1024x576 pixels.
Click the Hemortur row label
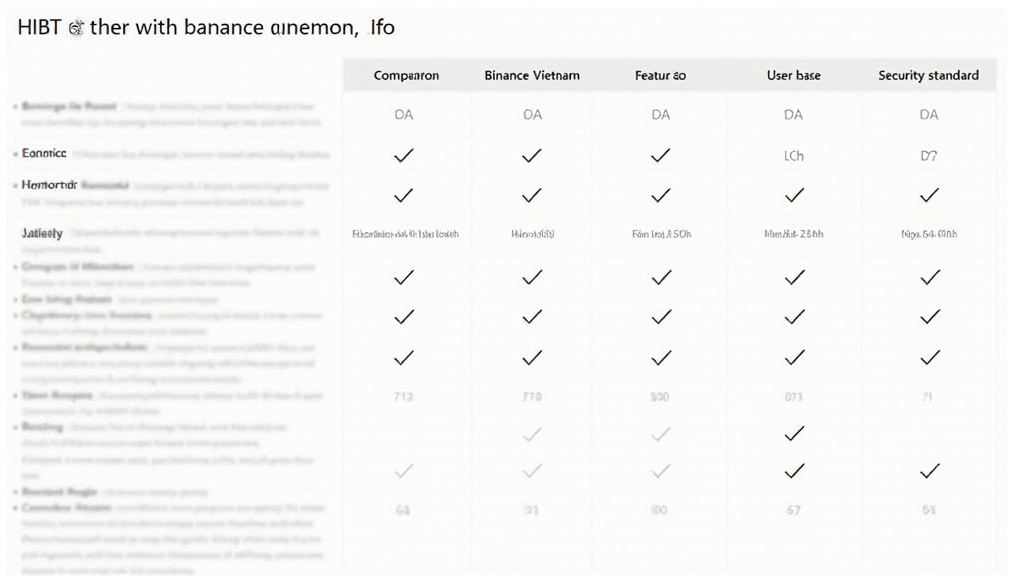coord(50,186)
